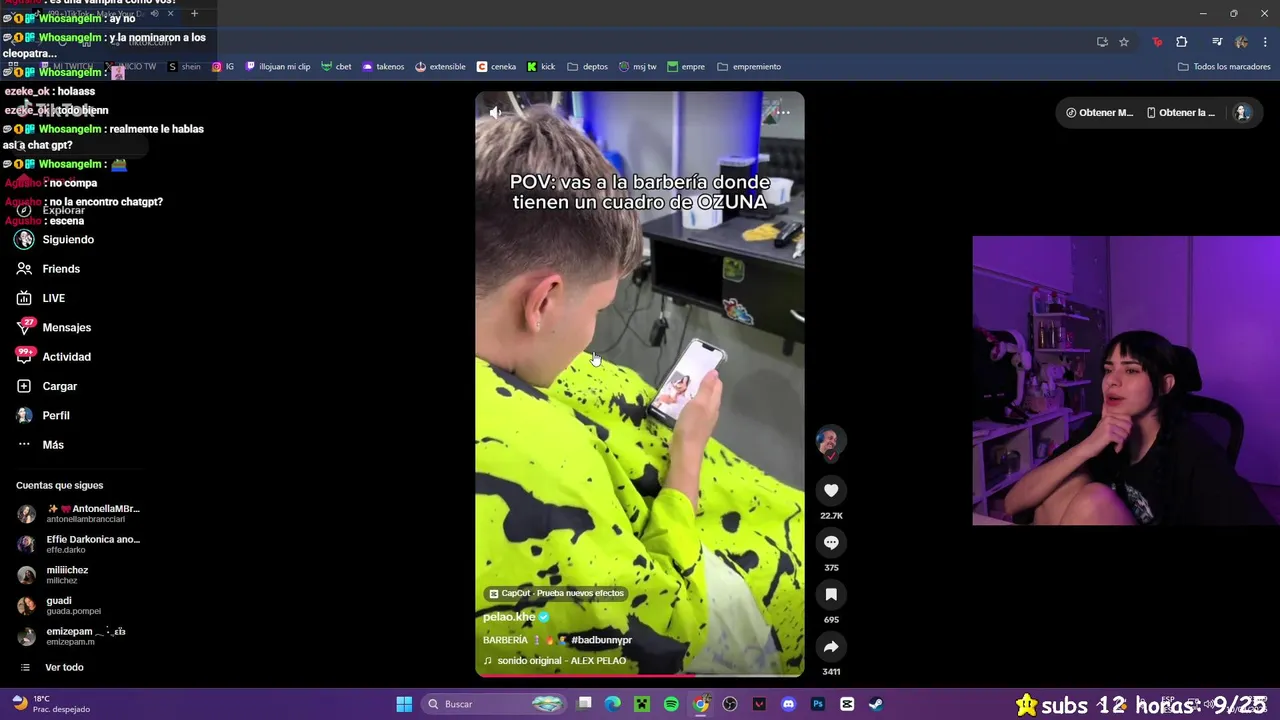1280x720 pixels.
Task: Open pelao.khe creator username
Action: tap(509, 617)
